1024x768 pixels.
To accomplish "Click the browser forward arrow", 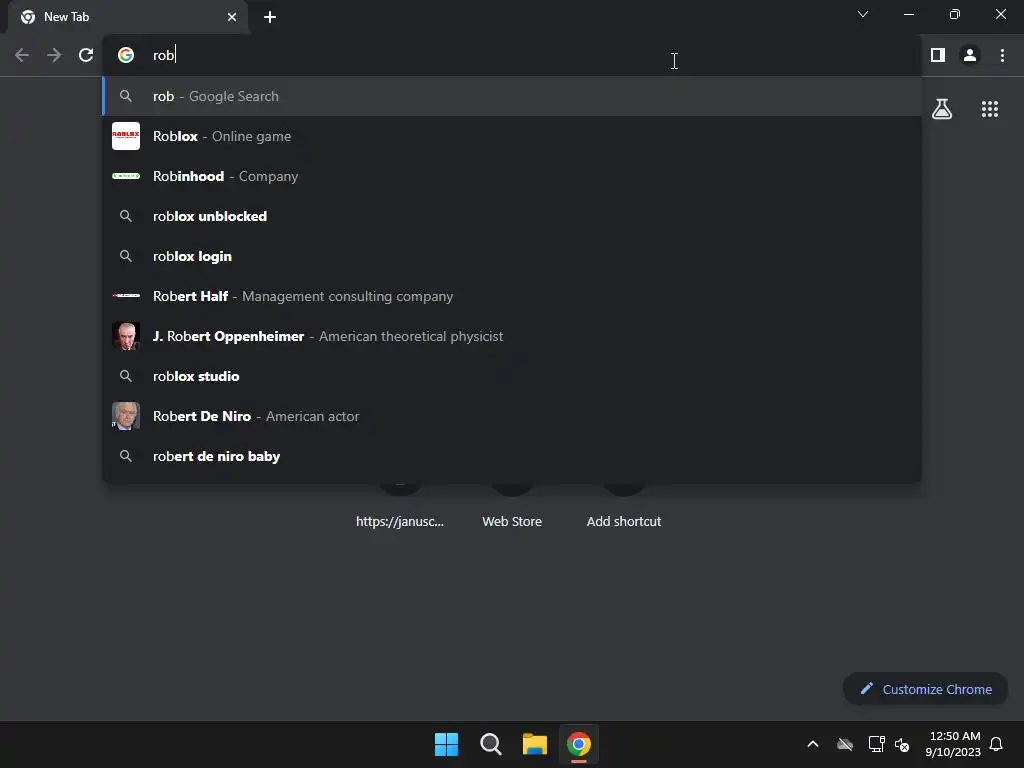I will click(x=54, y=56).
